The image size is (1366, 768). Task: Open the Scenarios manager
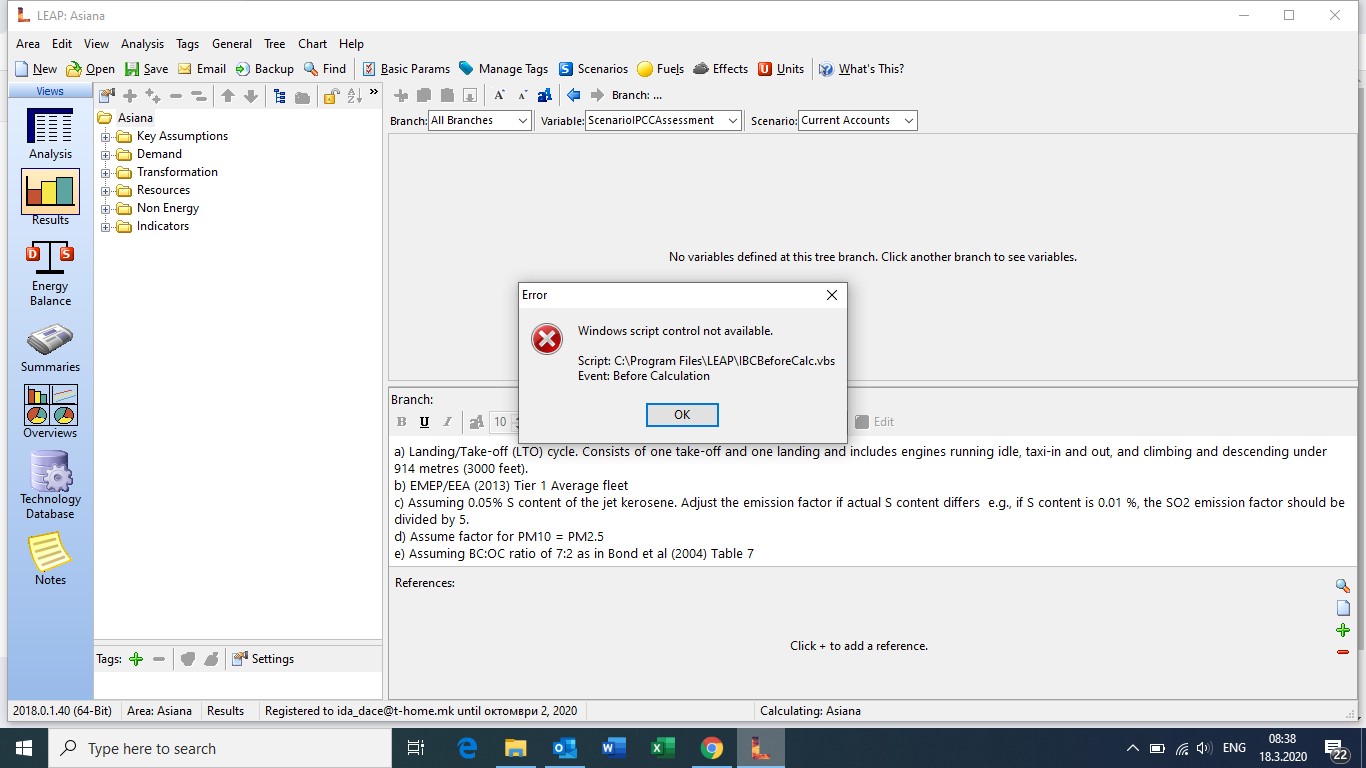click(593, 69)
